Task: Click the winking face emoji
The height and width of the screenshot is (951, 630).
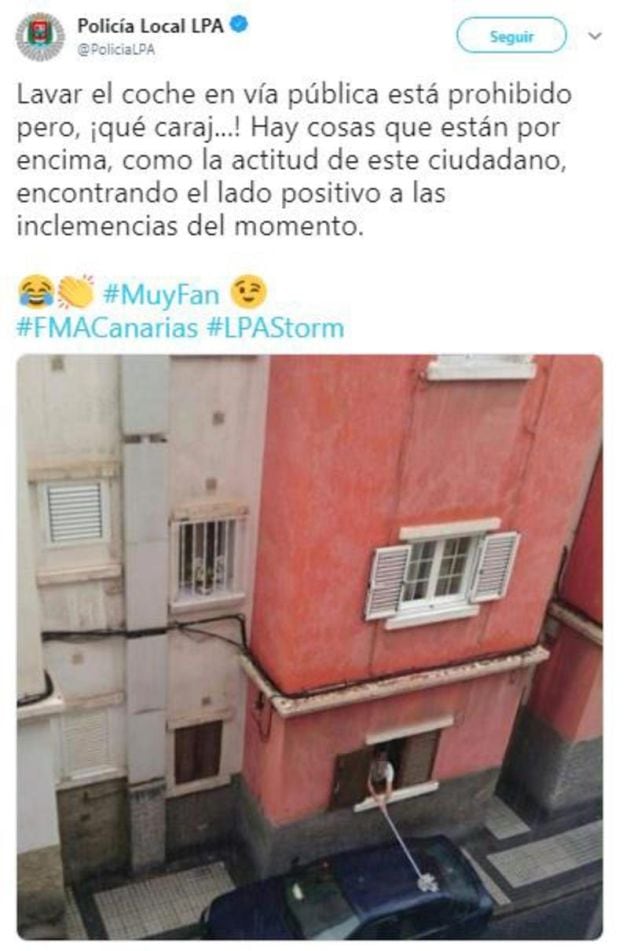Action: point(248,292)
